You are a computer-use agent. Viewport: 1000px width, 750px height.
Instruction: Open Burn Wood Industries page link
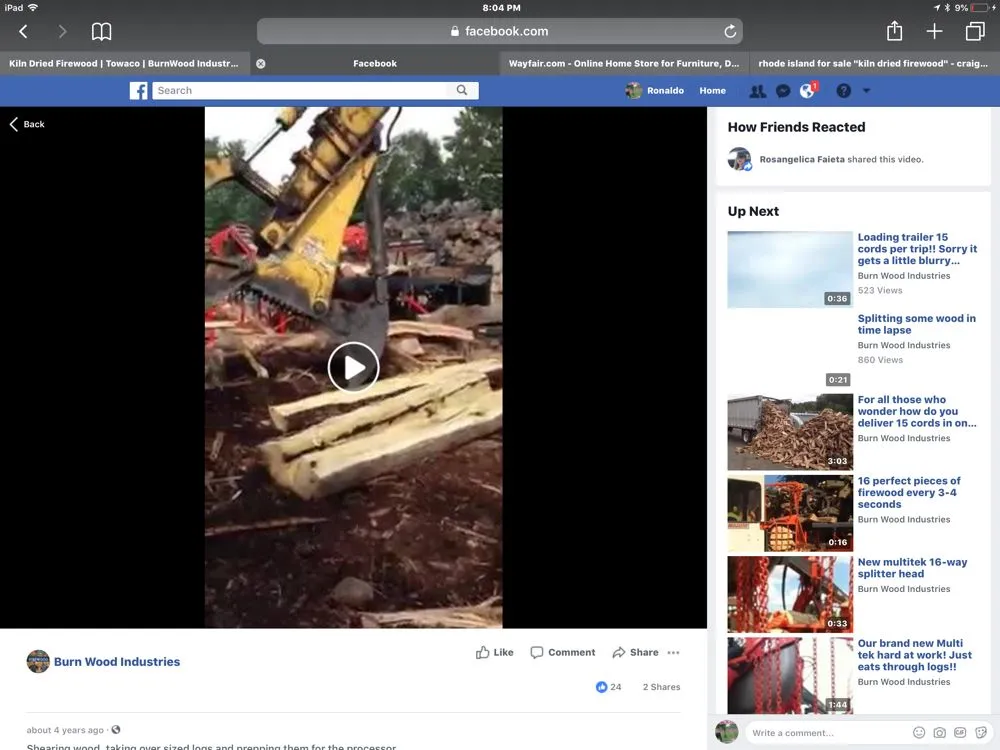coord(117,662)
